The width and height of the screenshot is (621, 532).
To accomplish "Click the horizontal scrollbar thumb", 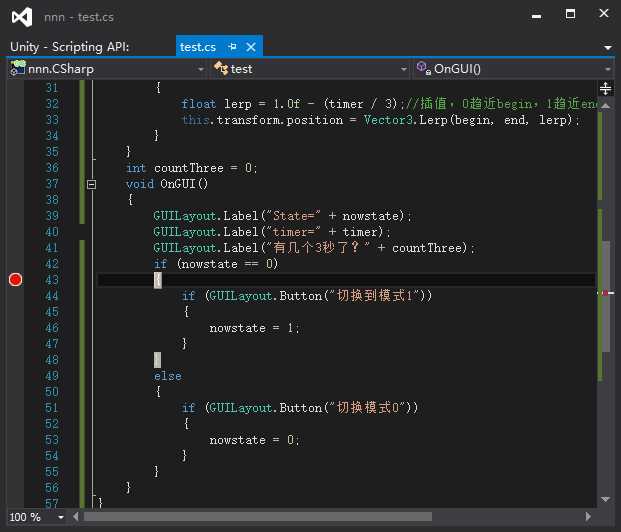I will [x=258, y=517].
